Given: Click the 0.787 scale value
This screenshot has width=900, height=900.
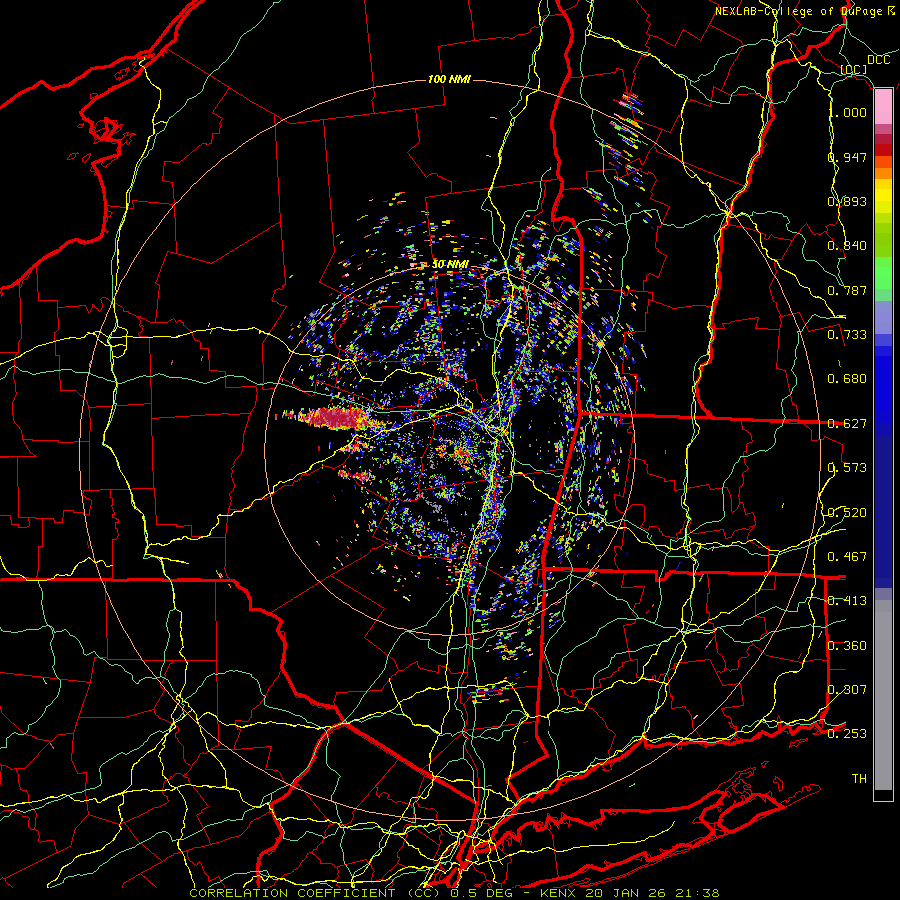Looking at the screenshot, I should click(847, 290).
